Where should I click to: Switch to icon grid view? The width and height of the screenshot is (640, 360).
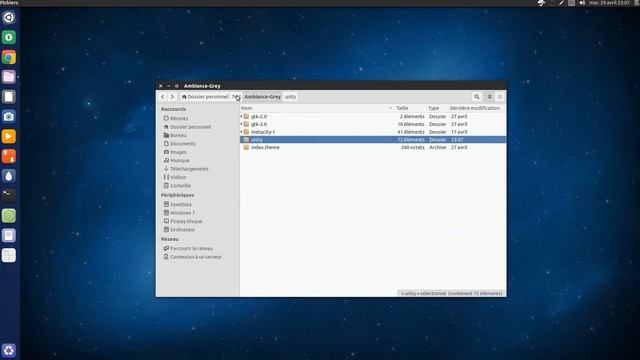click(x=500, y=97)
